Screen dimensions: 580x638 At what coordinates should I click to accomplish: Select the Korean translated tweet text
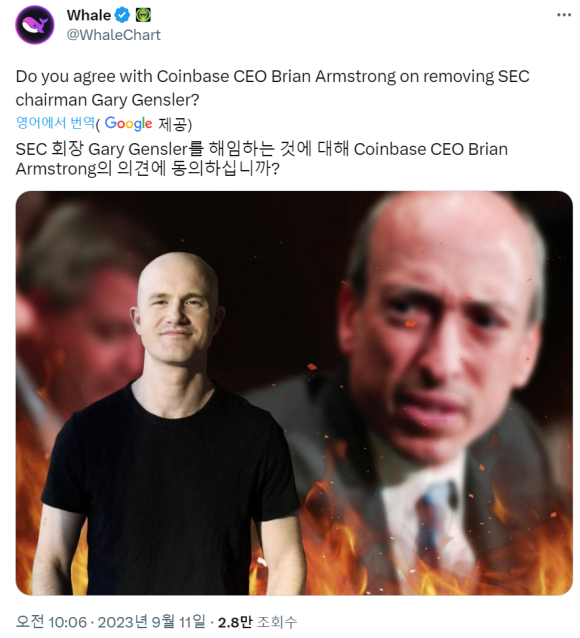tap(262, 159)
